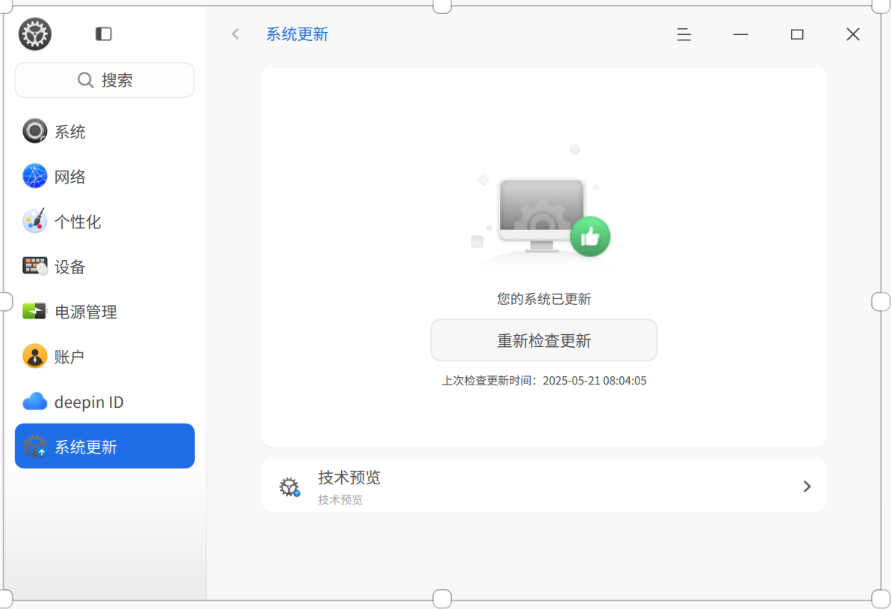Image resolution: width=891 pixels, height=609 pixels.
Task: Click the 系统更新 gear icon in sidebar
Action: (x=35, y=447)
